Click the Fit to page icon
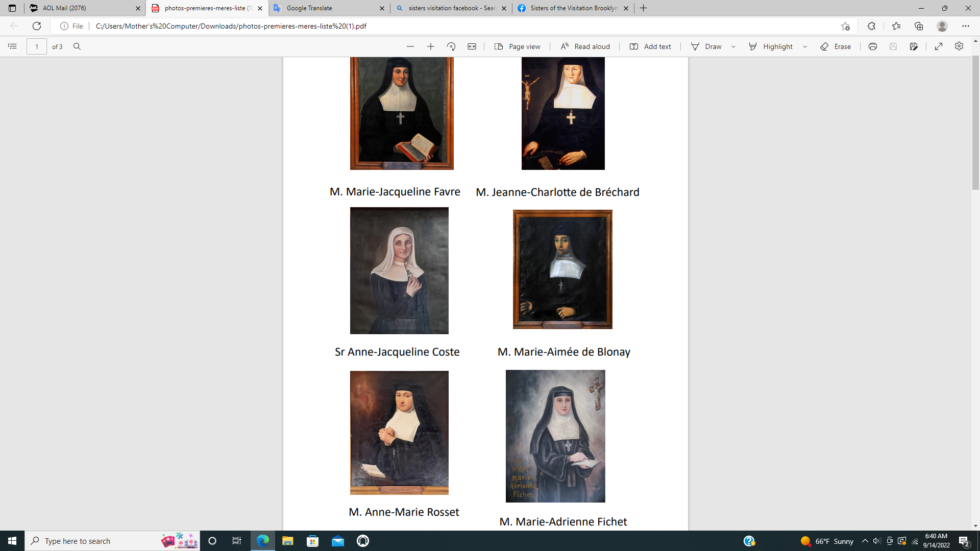The height and width of the screenshot is (551, 980). [472, 47]
